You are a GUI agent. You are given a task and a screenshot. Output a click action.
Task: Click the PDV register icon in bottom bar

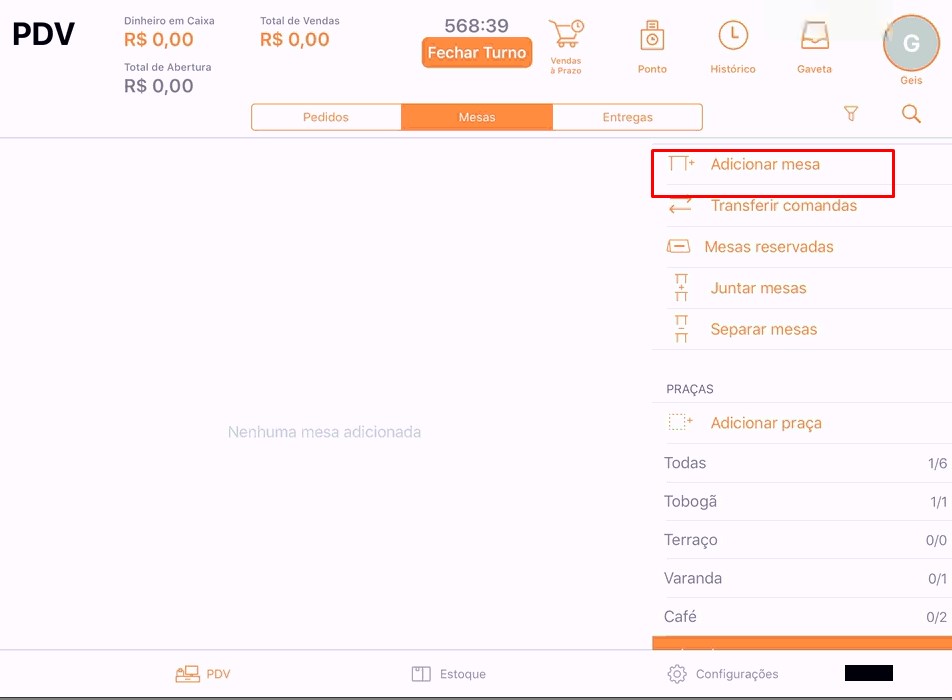188,674
